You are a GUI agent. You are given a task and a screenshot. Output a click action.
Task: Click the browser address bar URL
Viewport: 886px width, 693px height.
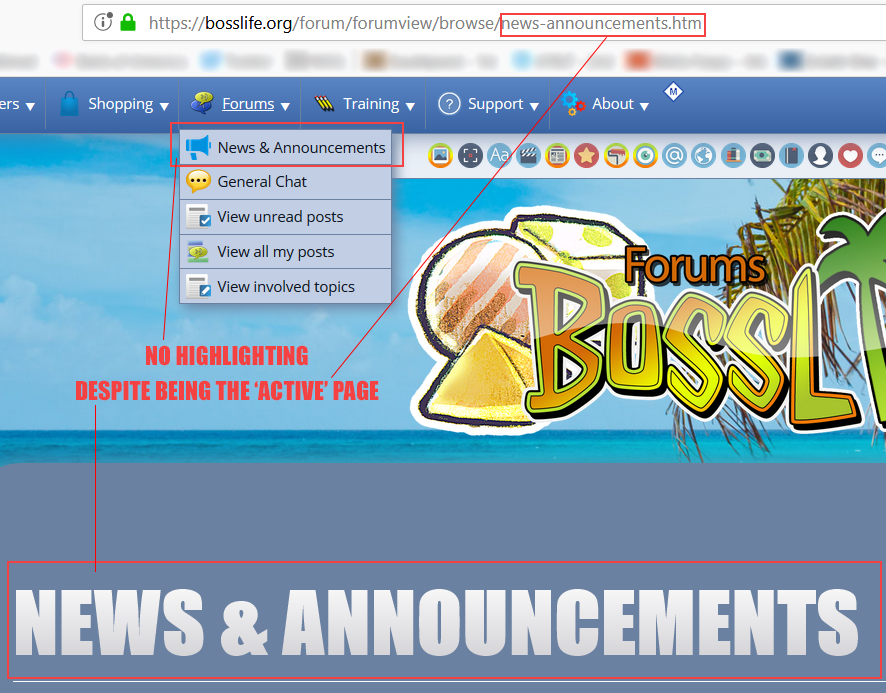pyautogui.click(x=420, y=22)
